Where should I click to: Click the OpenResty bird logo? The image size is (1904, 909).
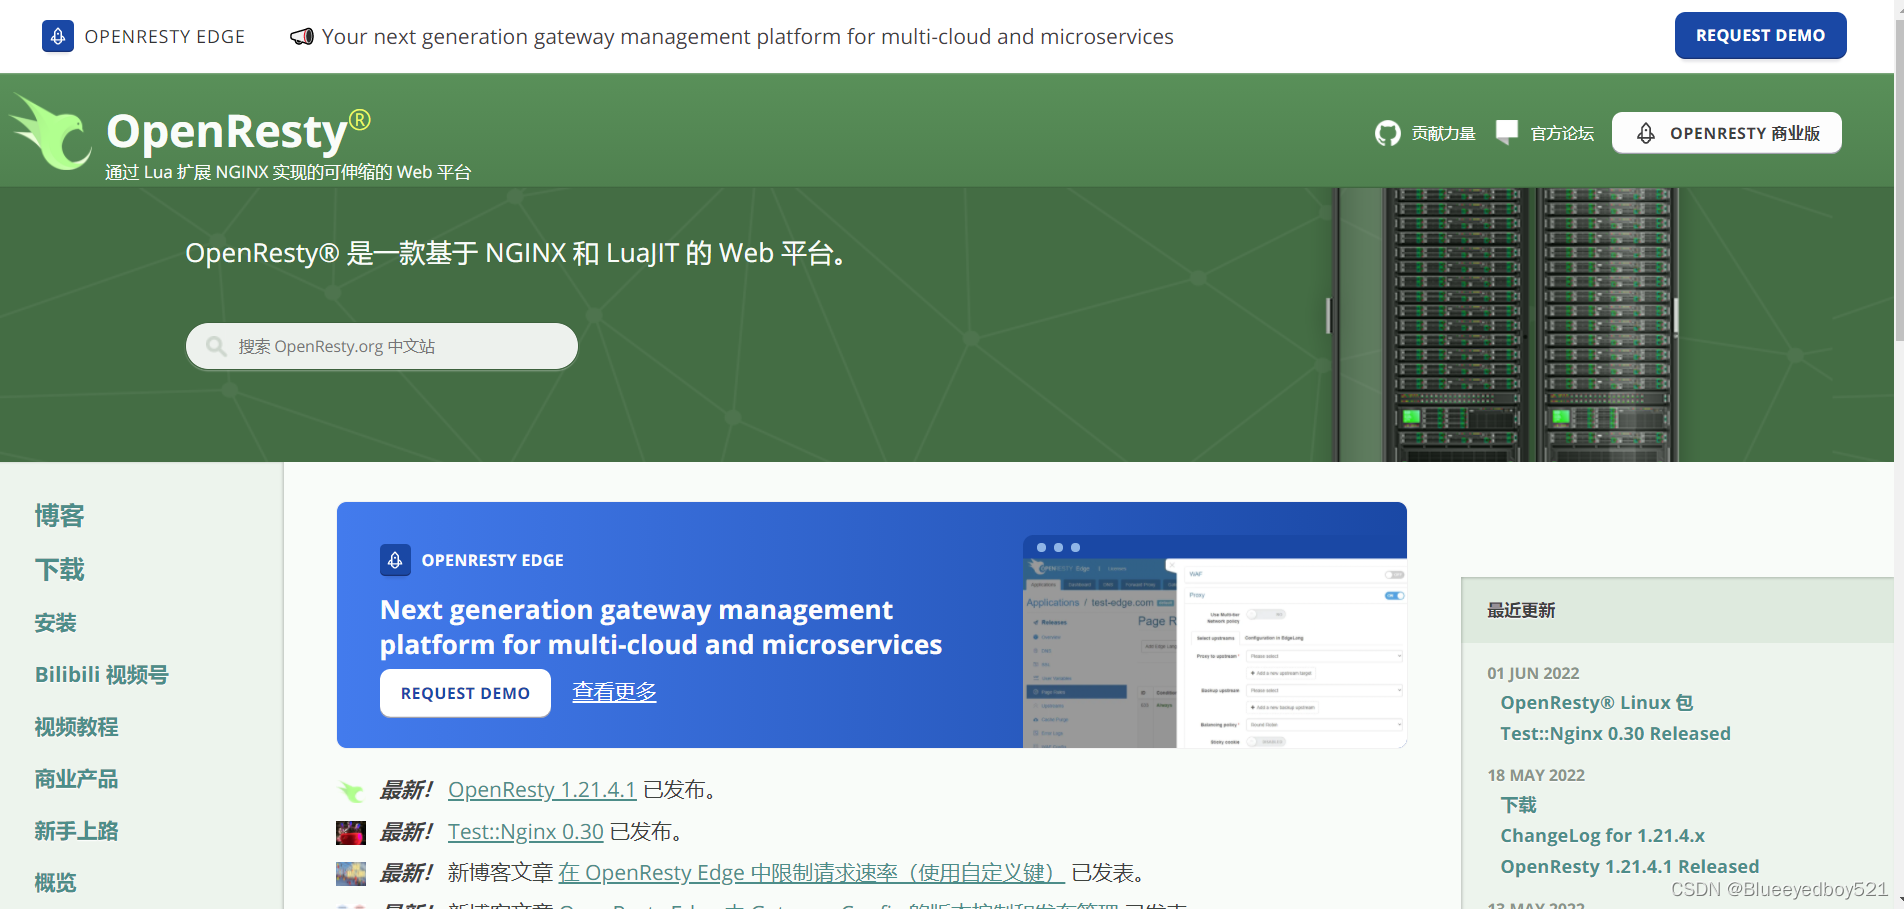(52, 131)
